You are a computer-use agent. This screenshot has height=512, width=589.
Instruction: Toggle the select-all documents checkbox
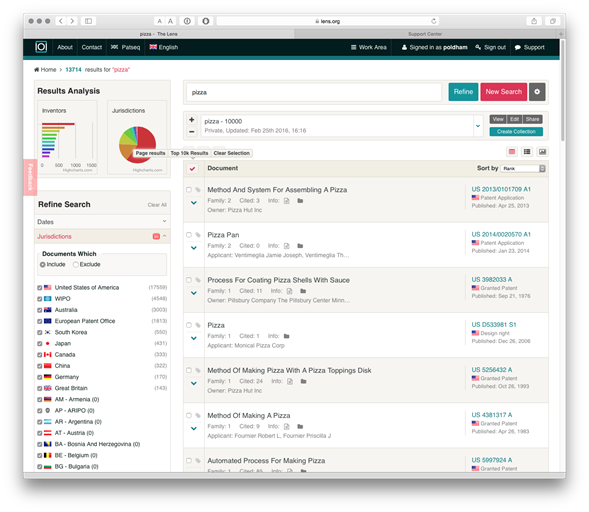pos(192,169)
